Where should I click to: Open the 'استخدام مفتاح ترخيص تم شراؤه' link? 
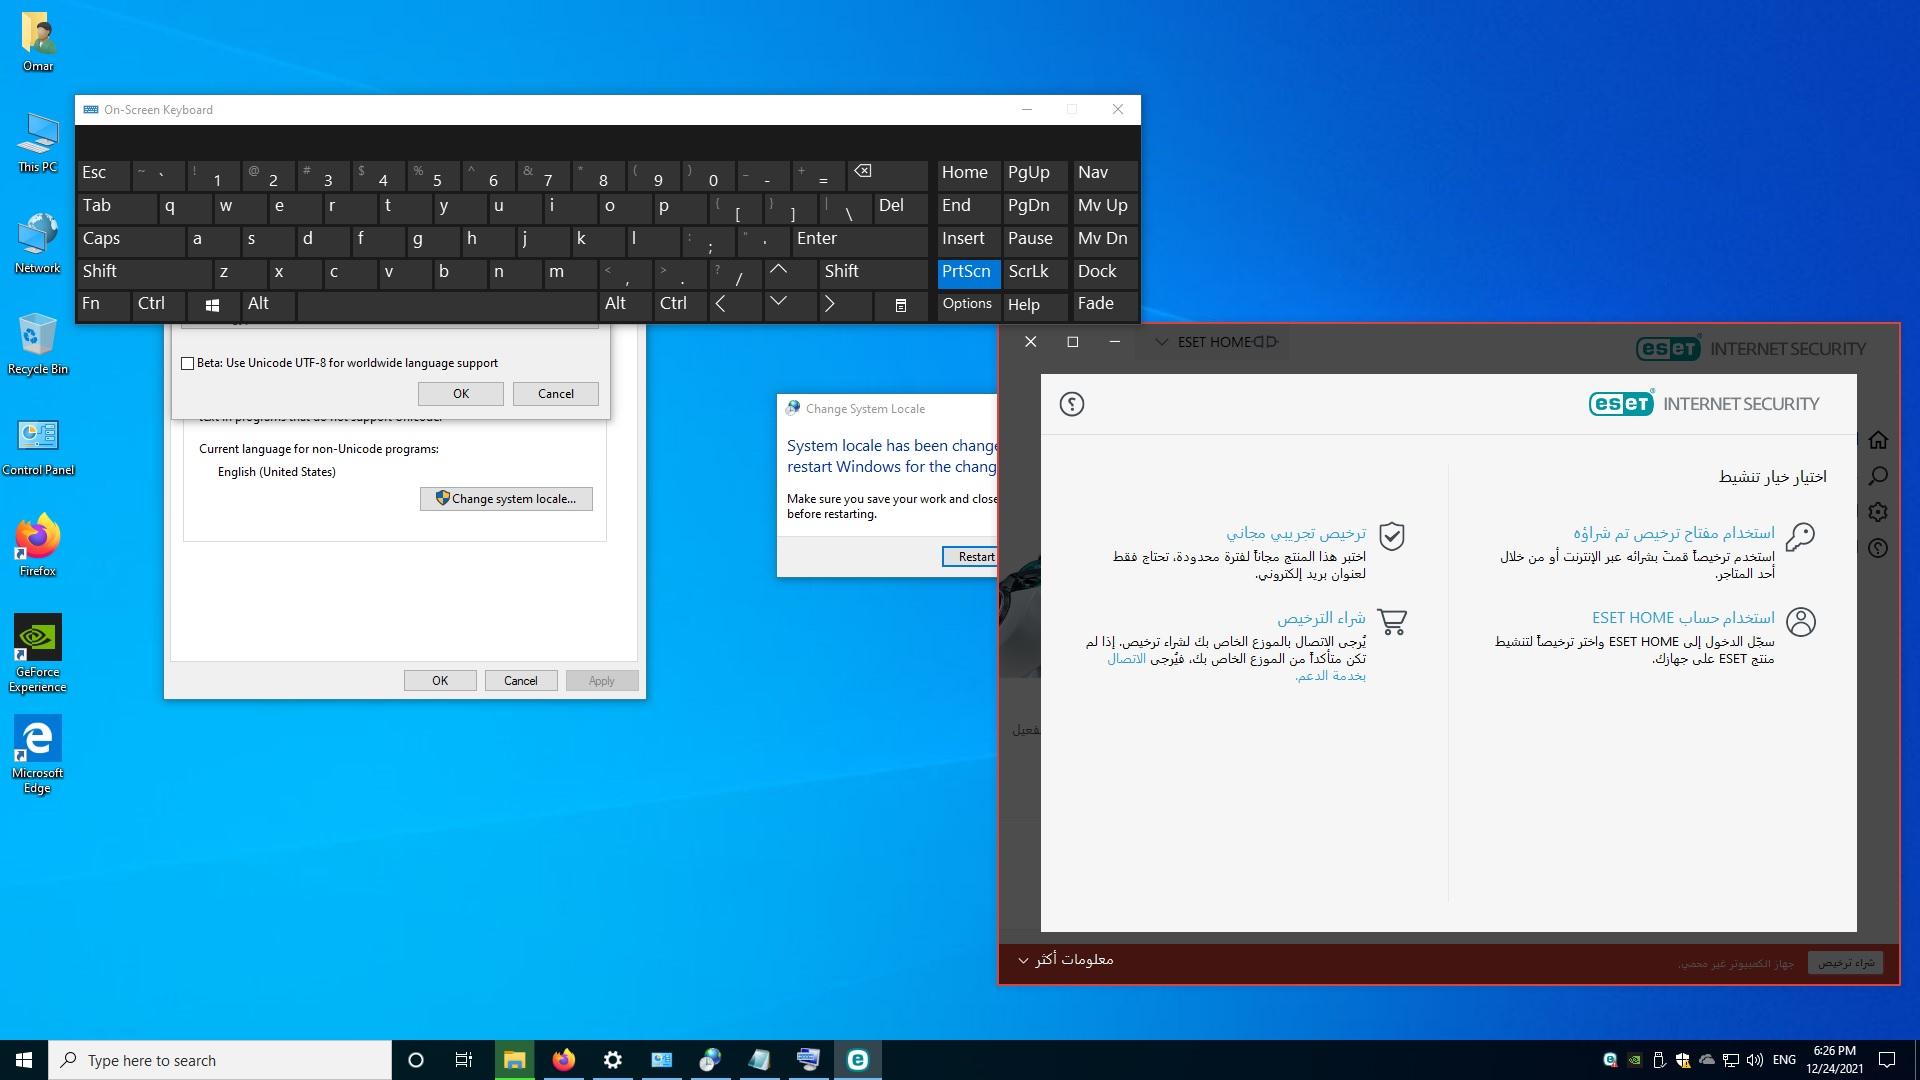(1673, 533)
